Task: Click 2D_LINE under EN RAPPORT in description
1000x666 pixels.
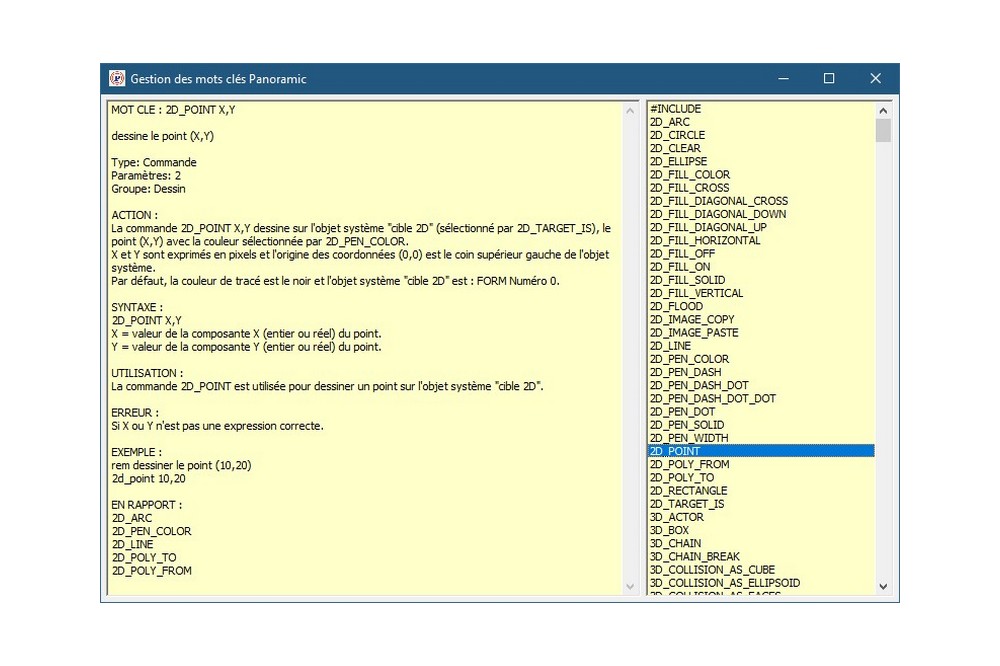Action: click(133, 544)
